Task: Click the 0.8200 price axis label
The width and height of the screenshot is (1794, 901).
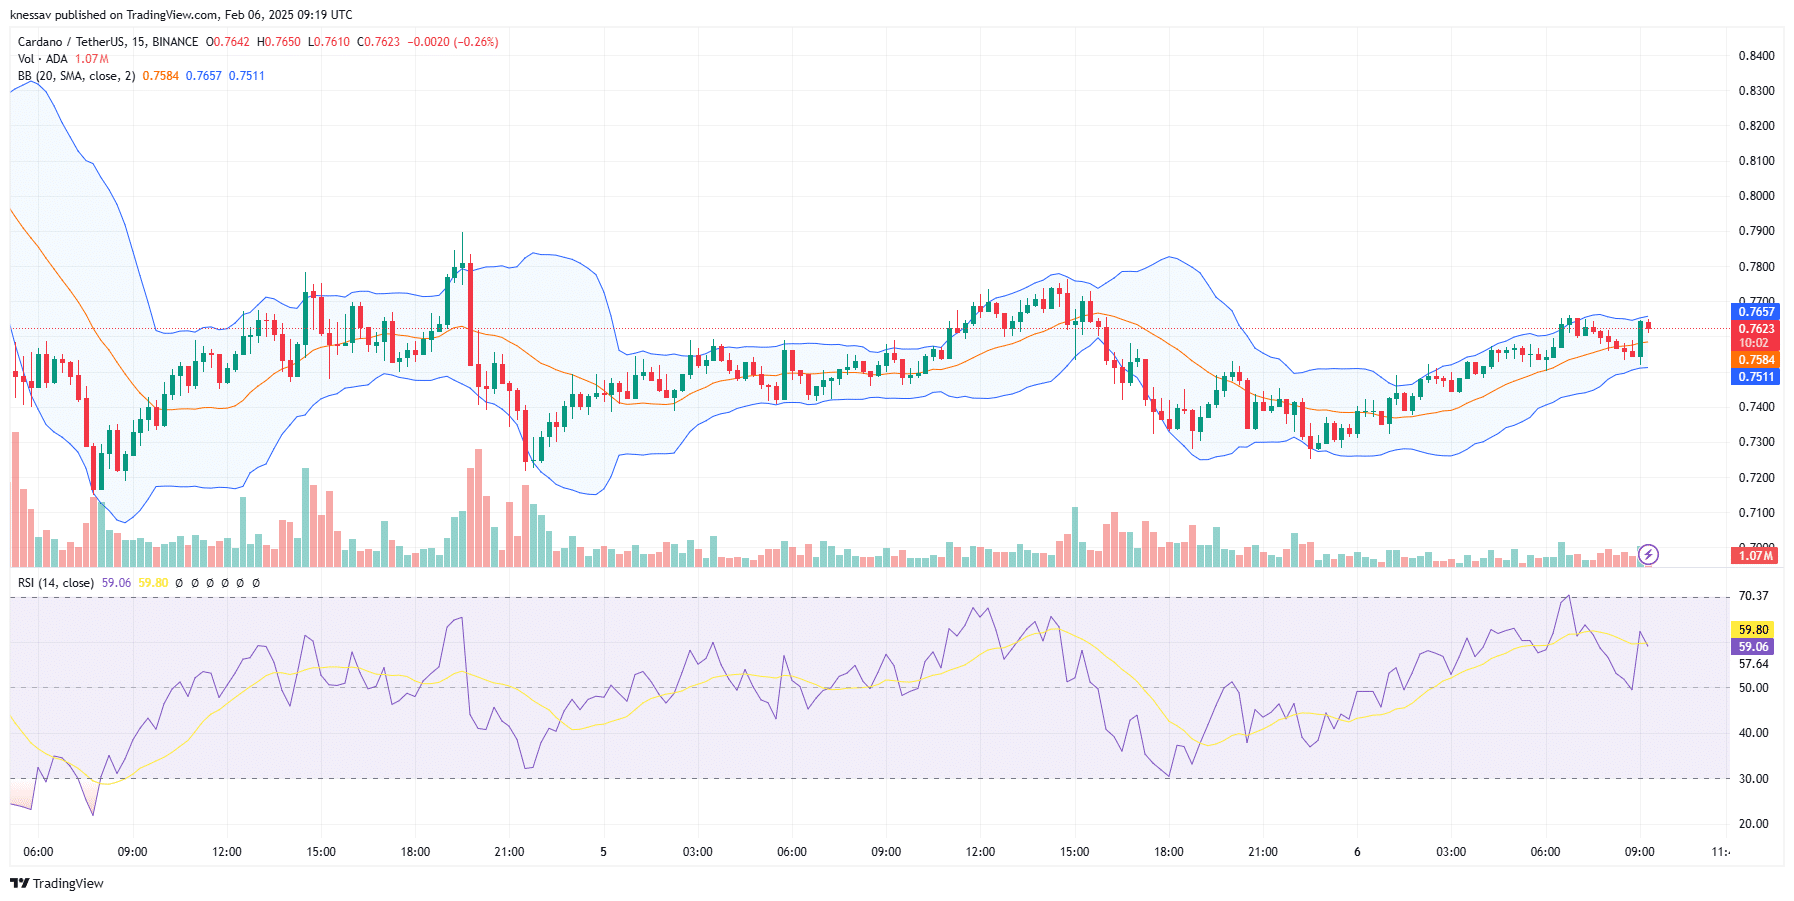Action: coord(1756,126)
